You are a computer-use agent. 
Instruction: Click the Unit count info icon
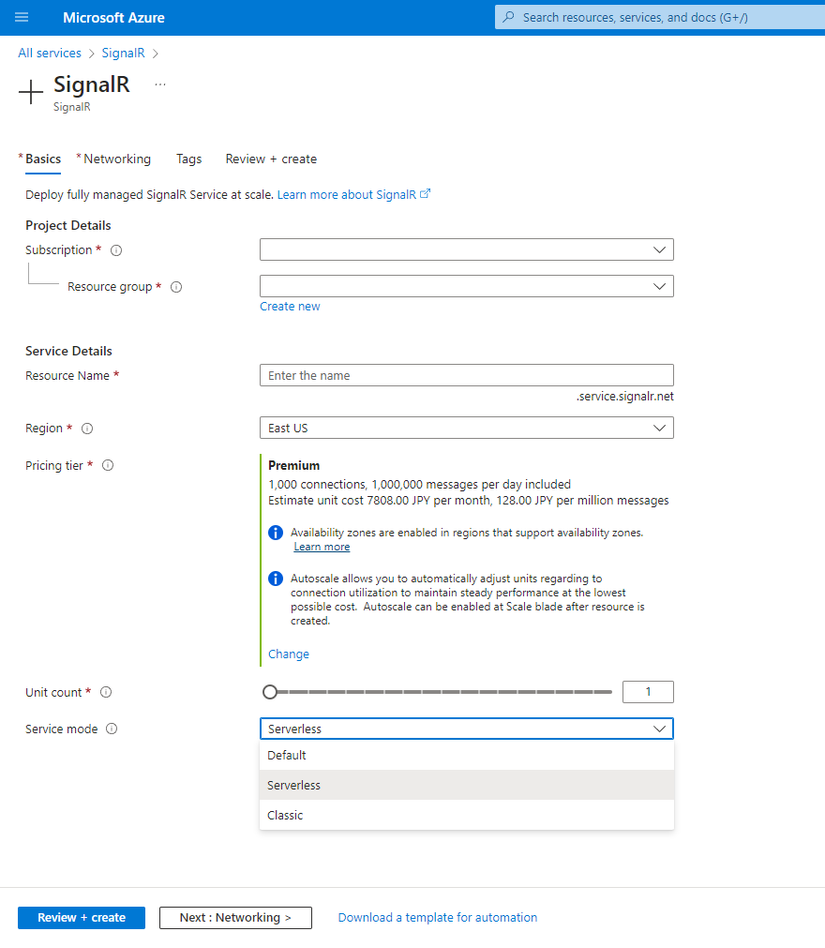pyautogui.click(x=106, y=692)
